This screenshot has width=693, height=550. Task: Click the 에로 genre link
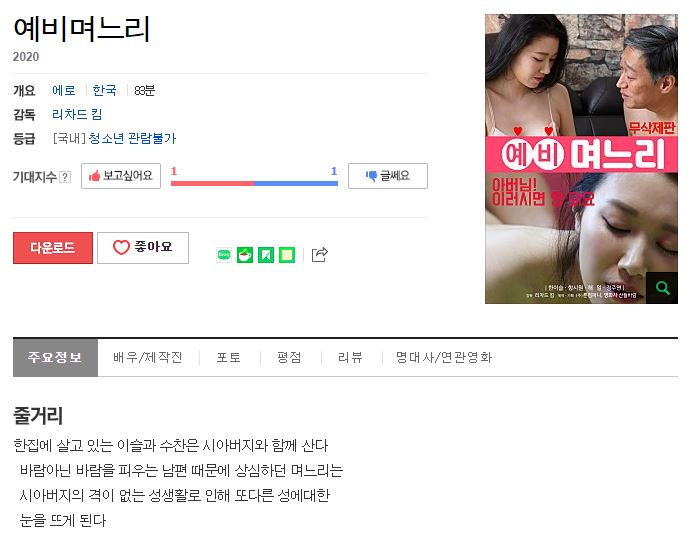pyautogui.click(x=64, y=91)
